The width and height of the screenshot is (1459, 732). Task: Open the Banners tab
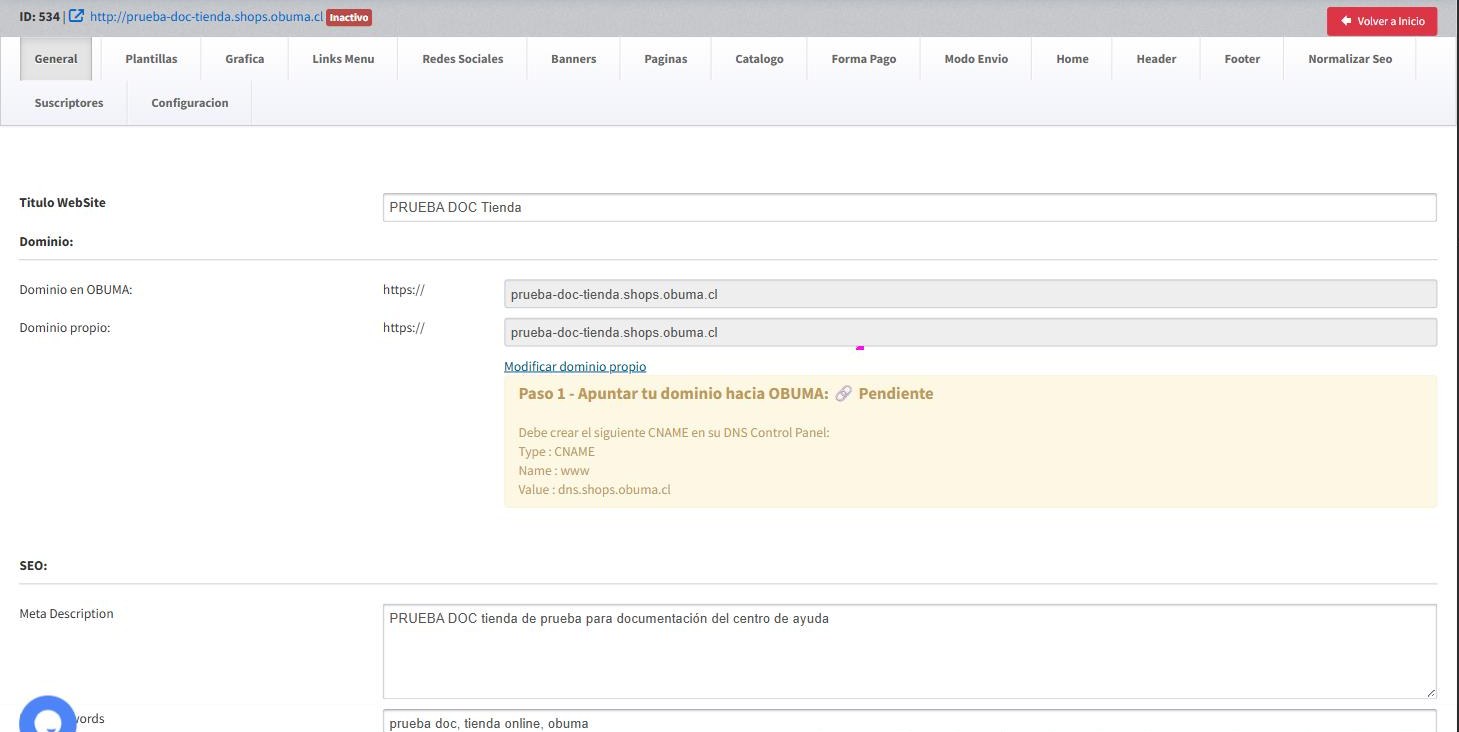(x=574, y=59)
